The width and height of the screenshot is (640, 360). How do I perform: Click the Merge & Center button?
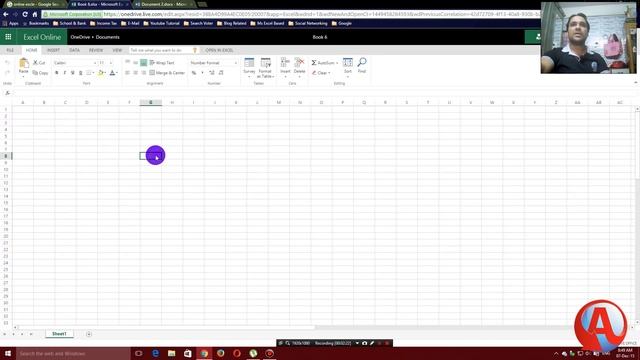pyautogui.click(x=167, y=73)
